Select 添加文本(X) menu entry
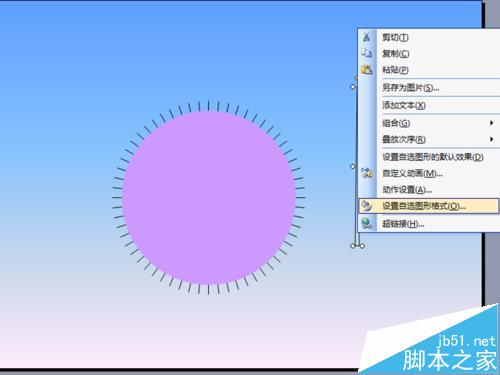 429,105
